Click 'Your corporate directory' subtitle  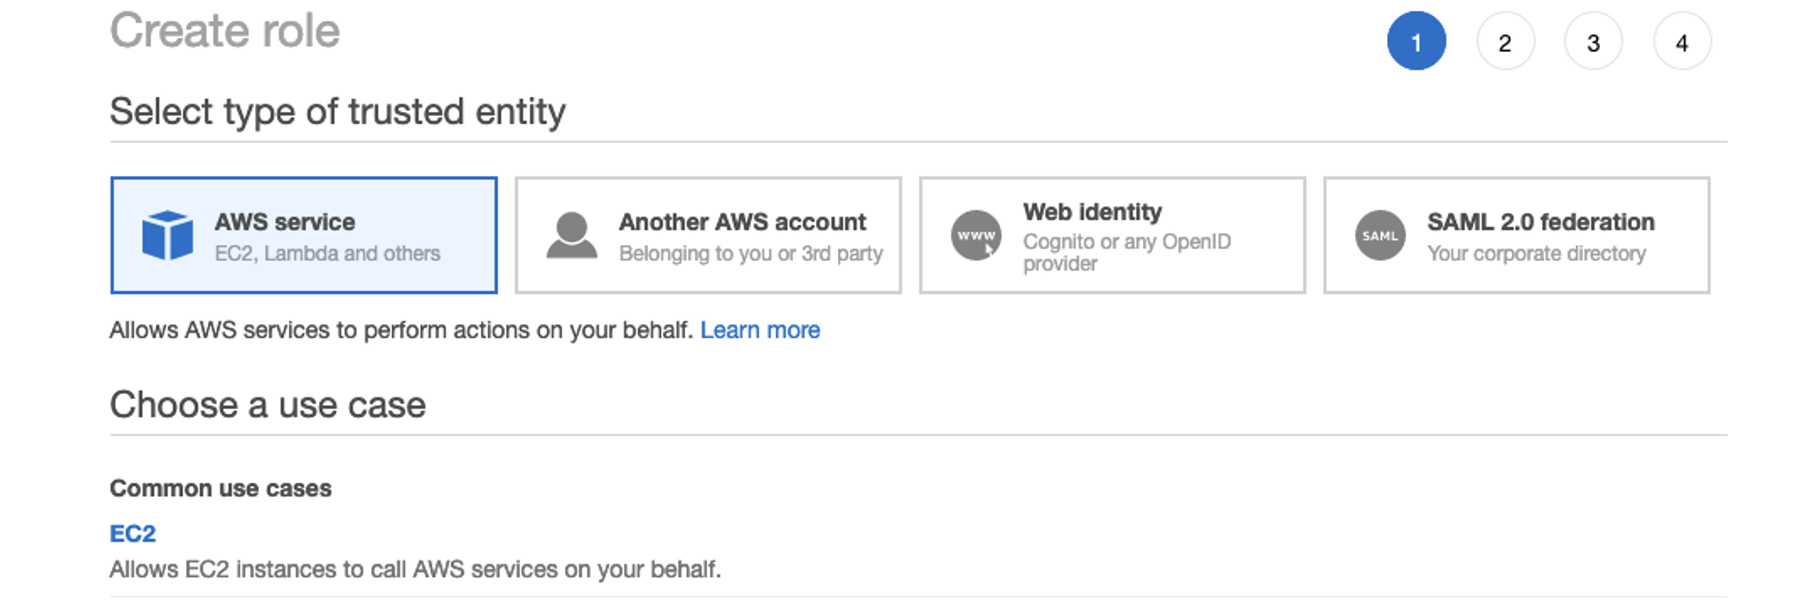point(1536,254)
